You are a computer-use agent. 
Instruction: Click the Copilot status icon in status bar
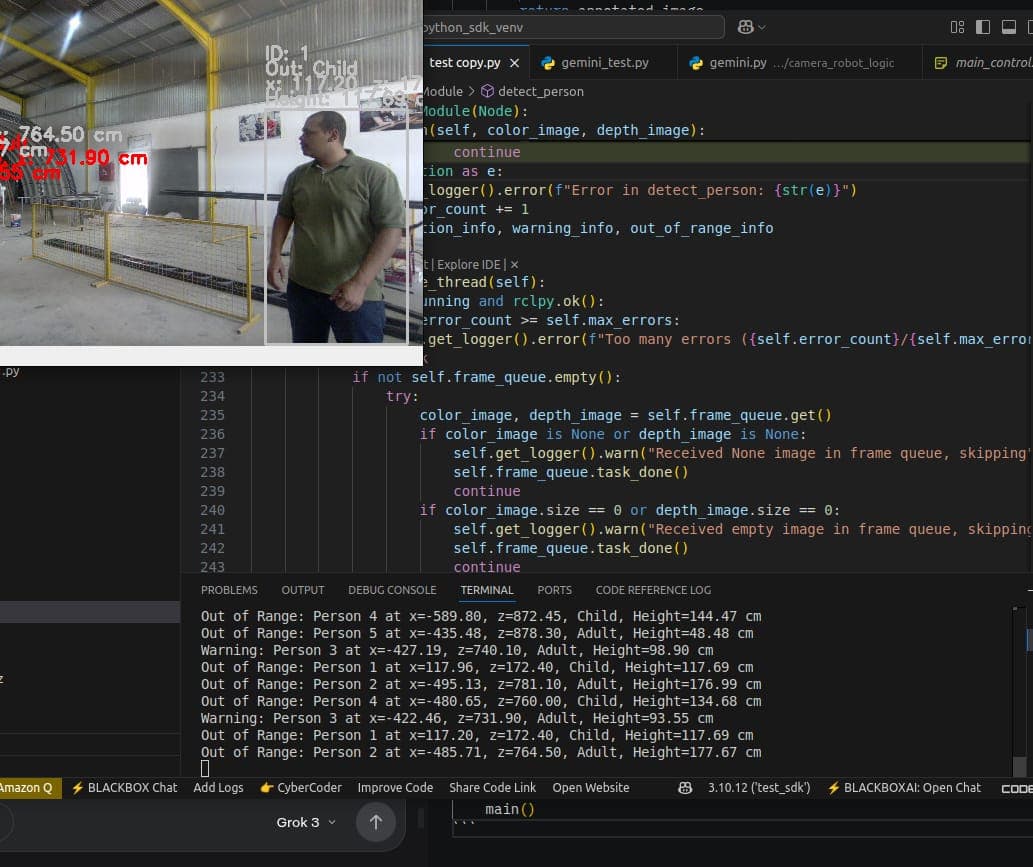point(685,788)
